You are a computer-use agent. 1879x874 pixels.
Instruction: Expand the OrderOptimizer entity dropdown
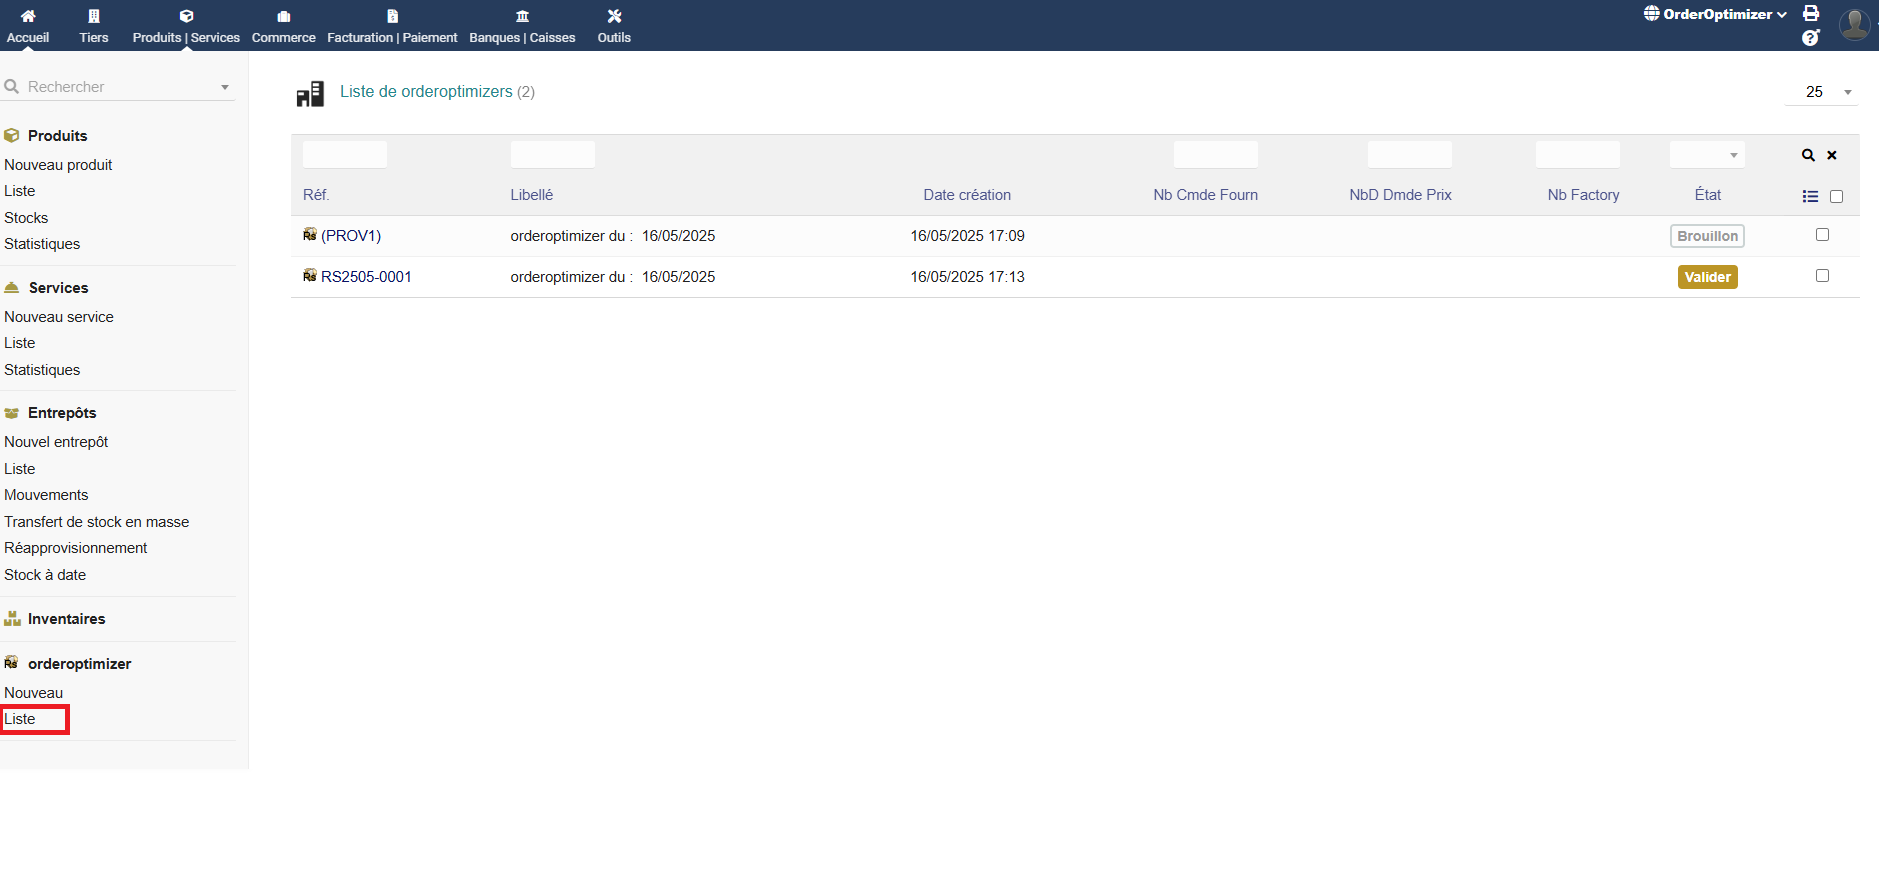pyautogui.click(x=1716, y=14)
